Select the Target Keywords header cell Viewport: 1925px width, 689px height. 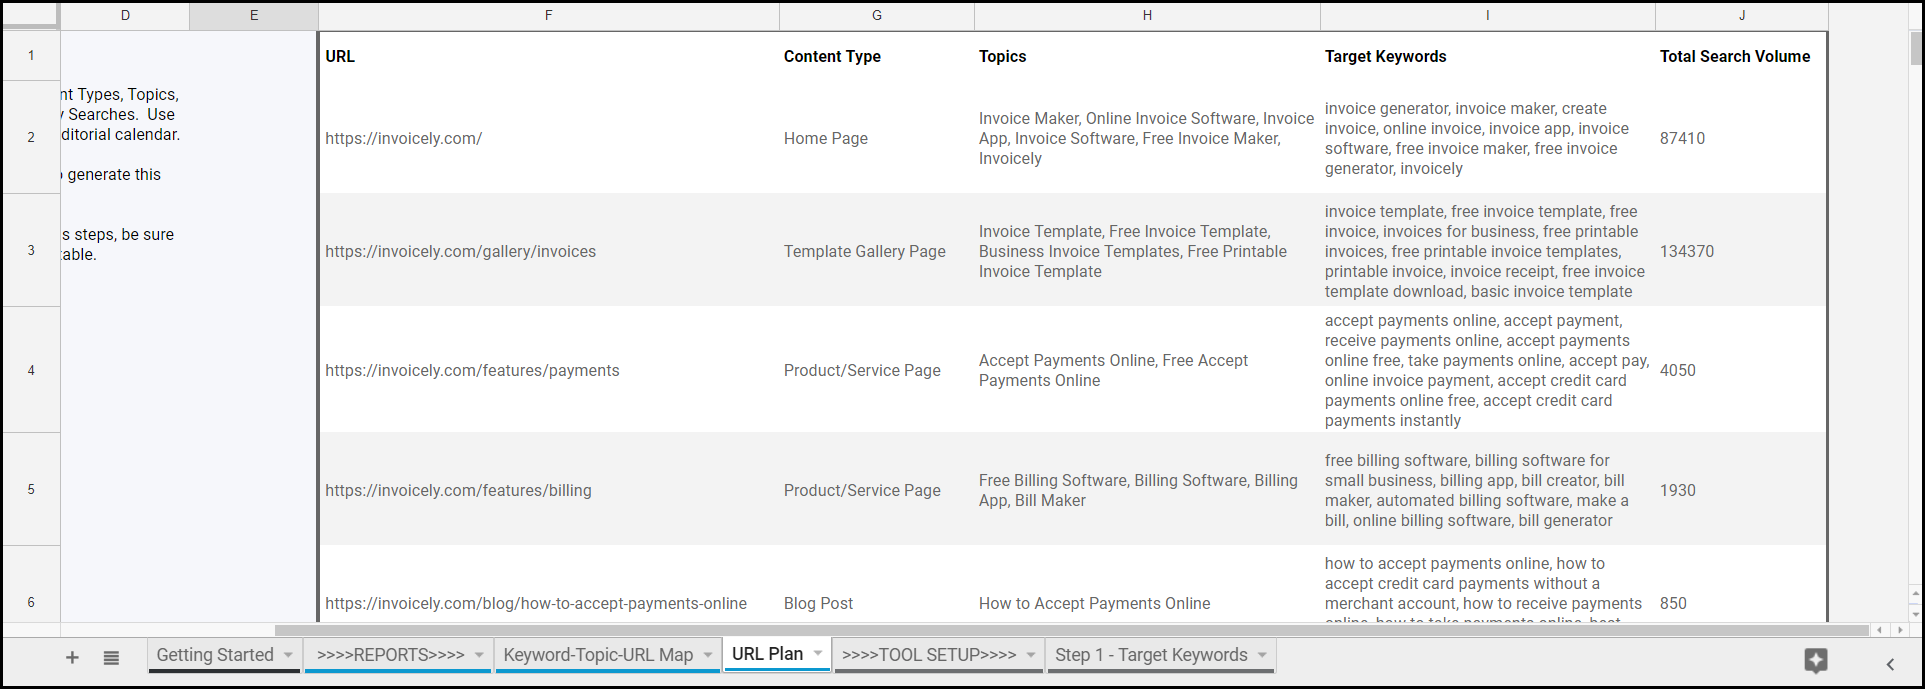coord(1488,56)
